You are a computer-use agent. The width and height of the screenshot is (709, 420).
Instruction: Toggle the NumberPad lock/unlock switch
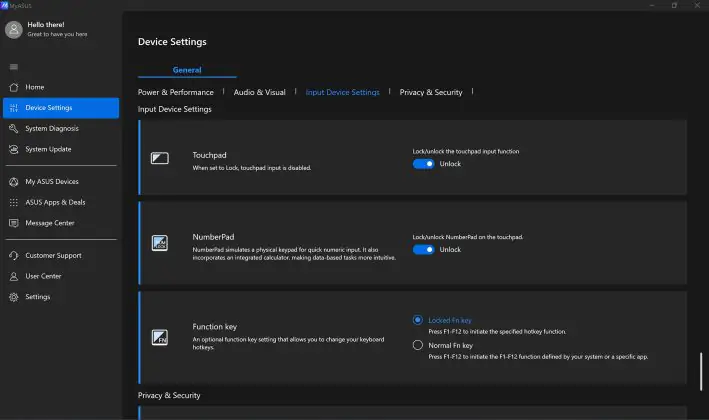[423, 250]
